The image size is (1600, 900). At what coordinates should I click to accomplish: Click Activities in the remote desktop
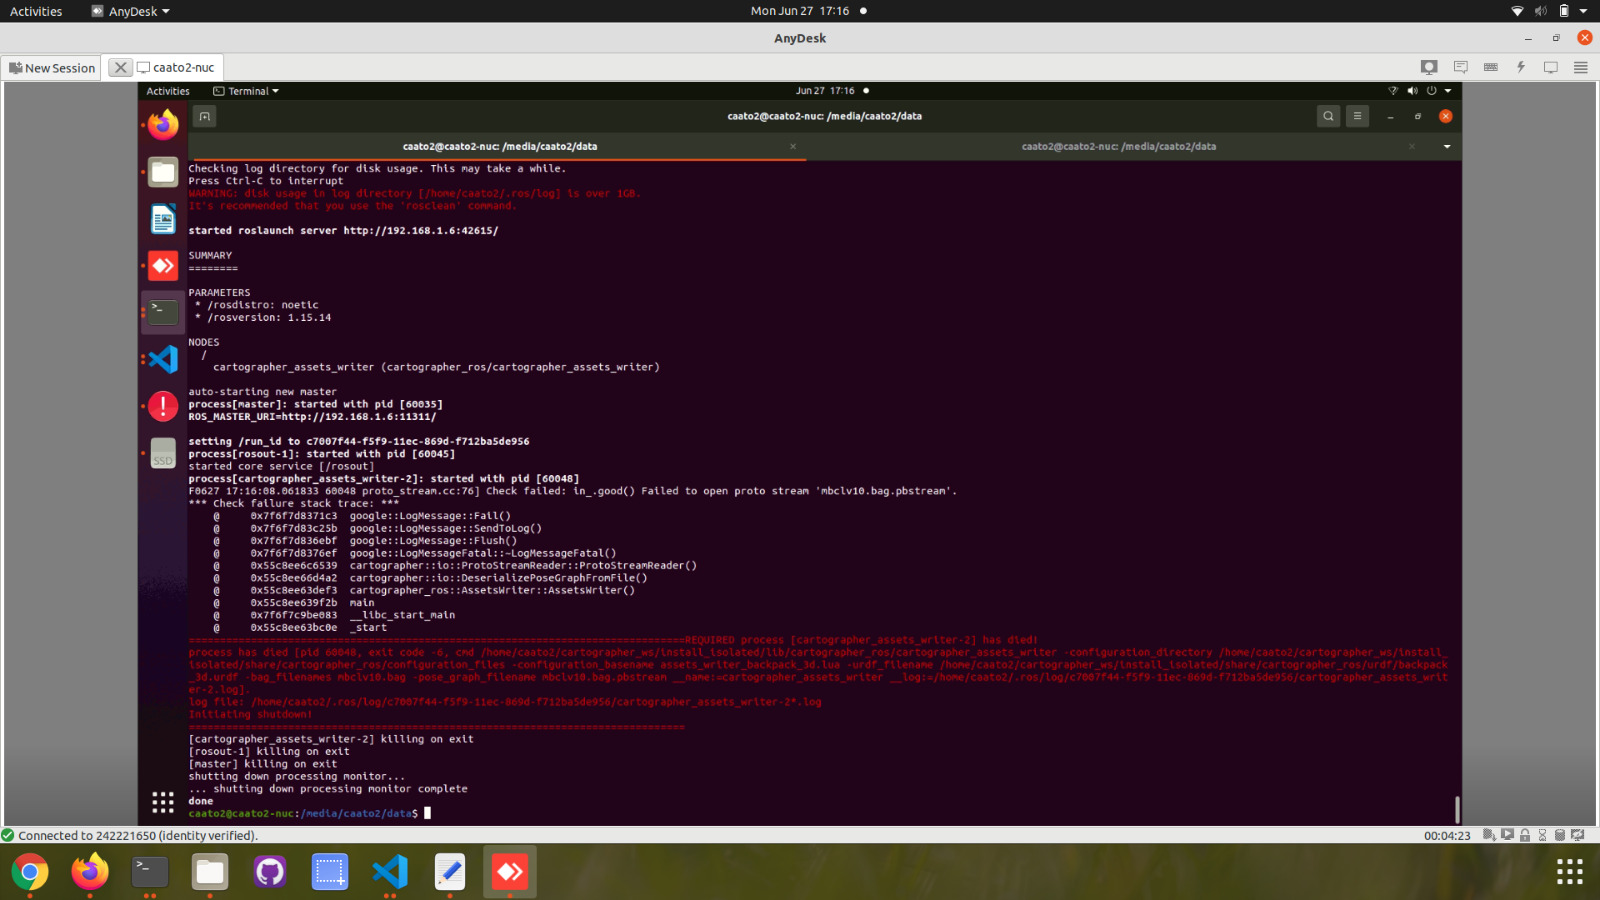[167, 90]
